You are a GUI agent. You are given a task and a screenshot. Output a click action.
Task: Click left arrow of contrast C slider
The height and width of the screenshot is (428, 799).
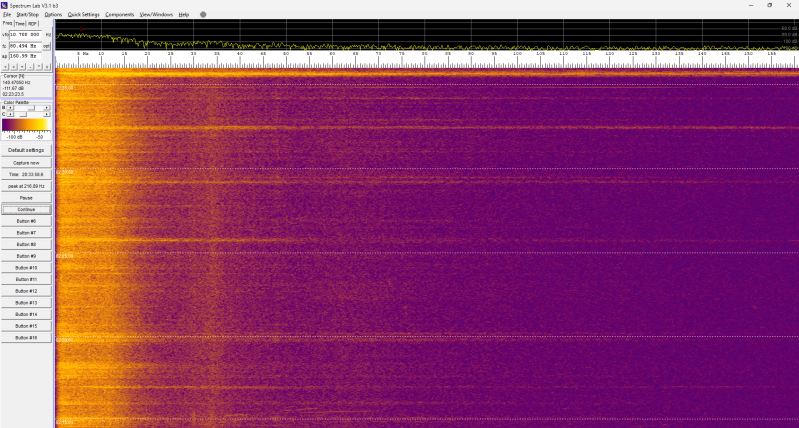(x=10, y=114)
